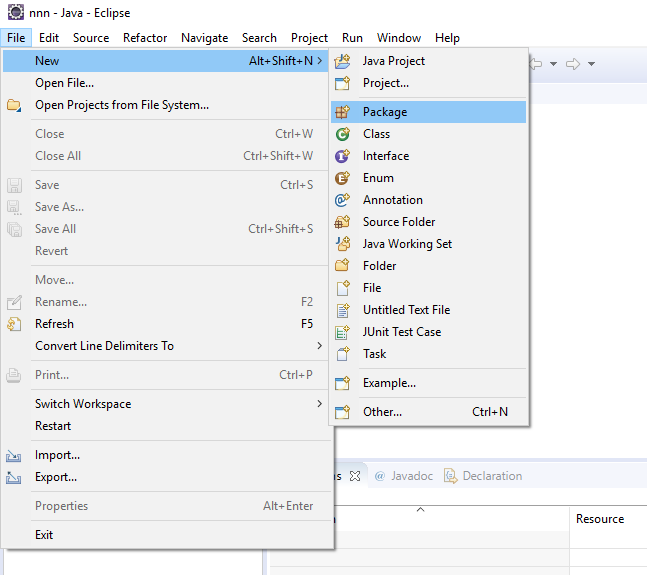
Task: Select Restart in the File menu
Action: [165, 426]
